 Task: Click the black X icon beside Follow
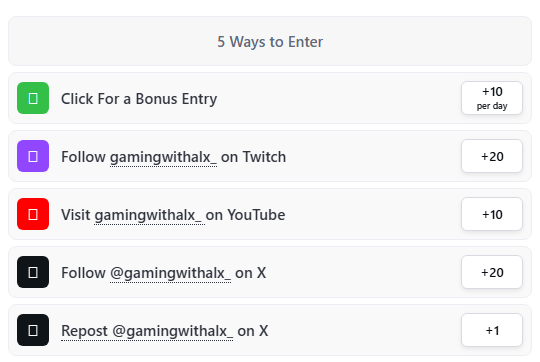(33, 272)
